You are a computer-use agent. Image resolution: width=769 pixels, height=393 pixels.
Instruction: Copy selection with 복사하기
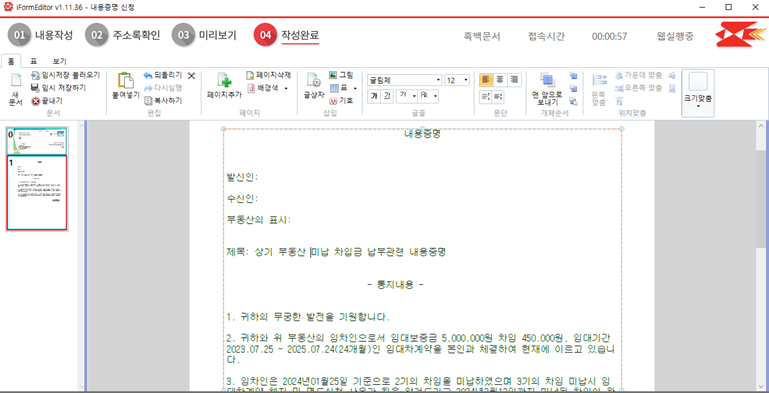163,101
